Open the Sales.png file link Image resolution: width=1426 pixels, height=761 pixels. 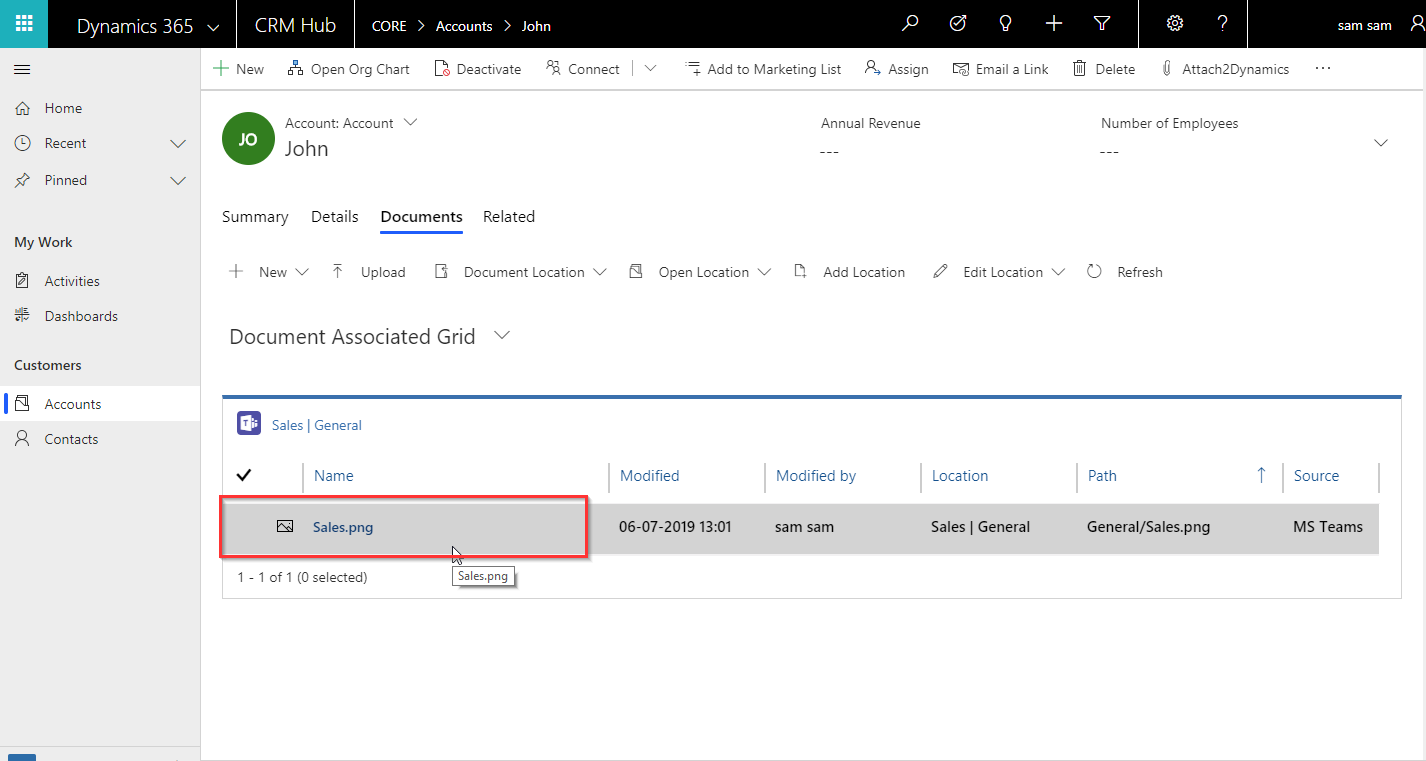pos(343,527)
